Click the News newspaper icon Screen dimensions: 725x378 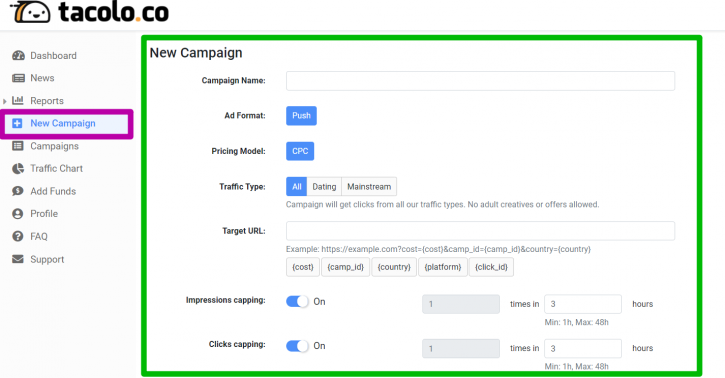[x=18, y=78]
